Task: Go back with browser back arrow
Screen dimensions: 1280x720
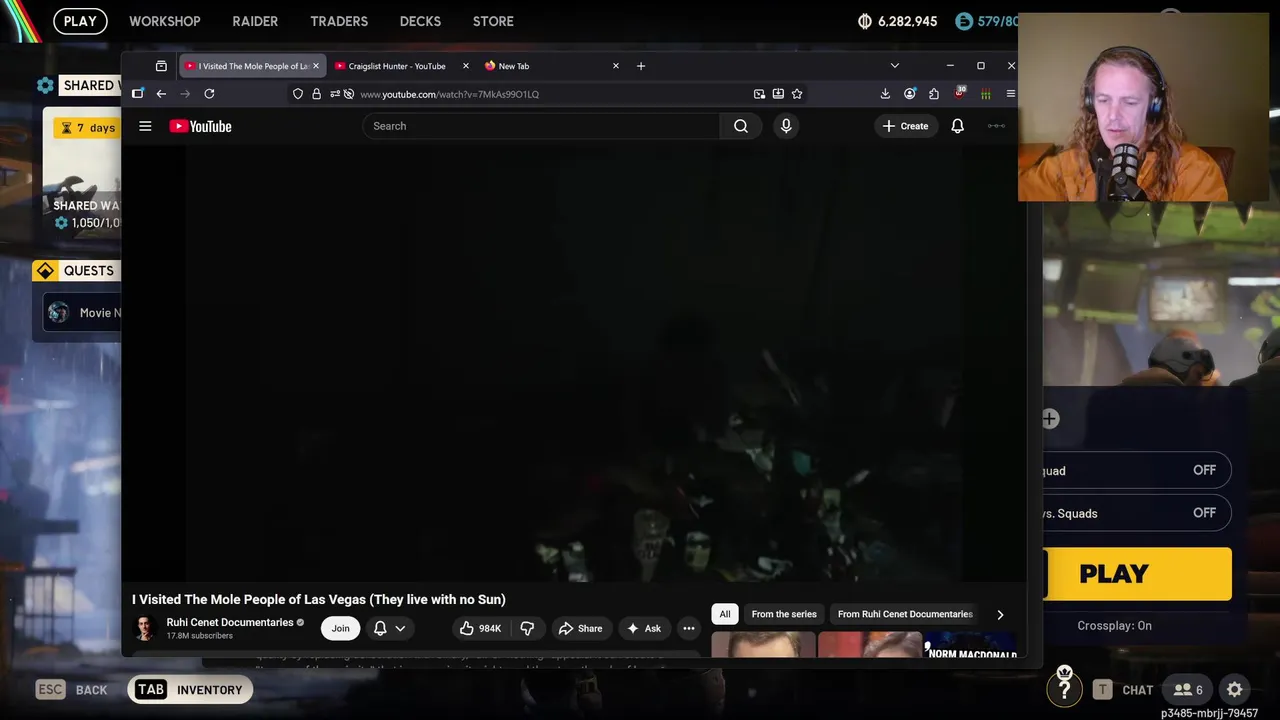Action: coord(161,94)
